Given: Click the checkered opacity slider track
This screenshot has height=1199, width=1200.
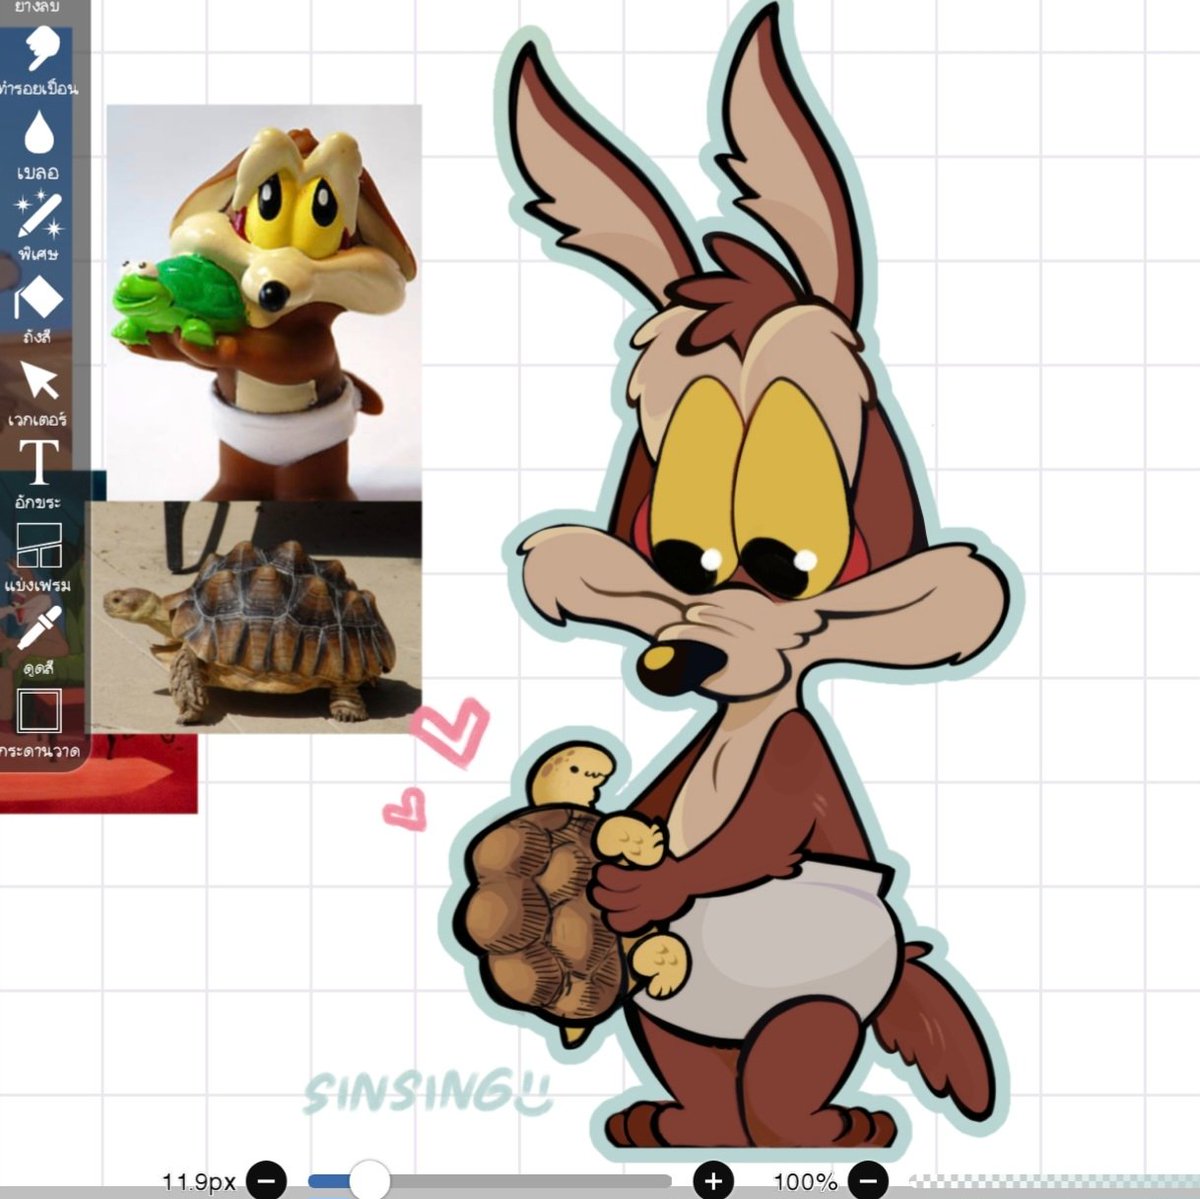Looking at the screenshot, I should pos(1055,1181).
